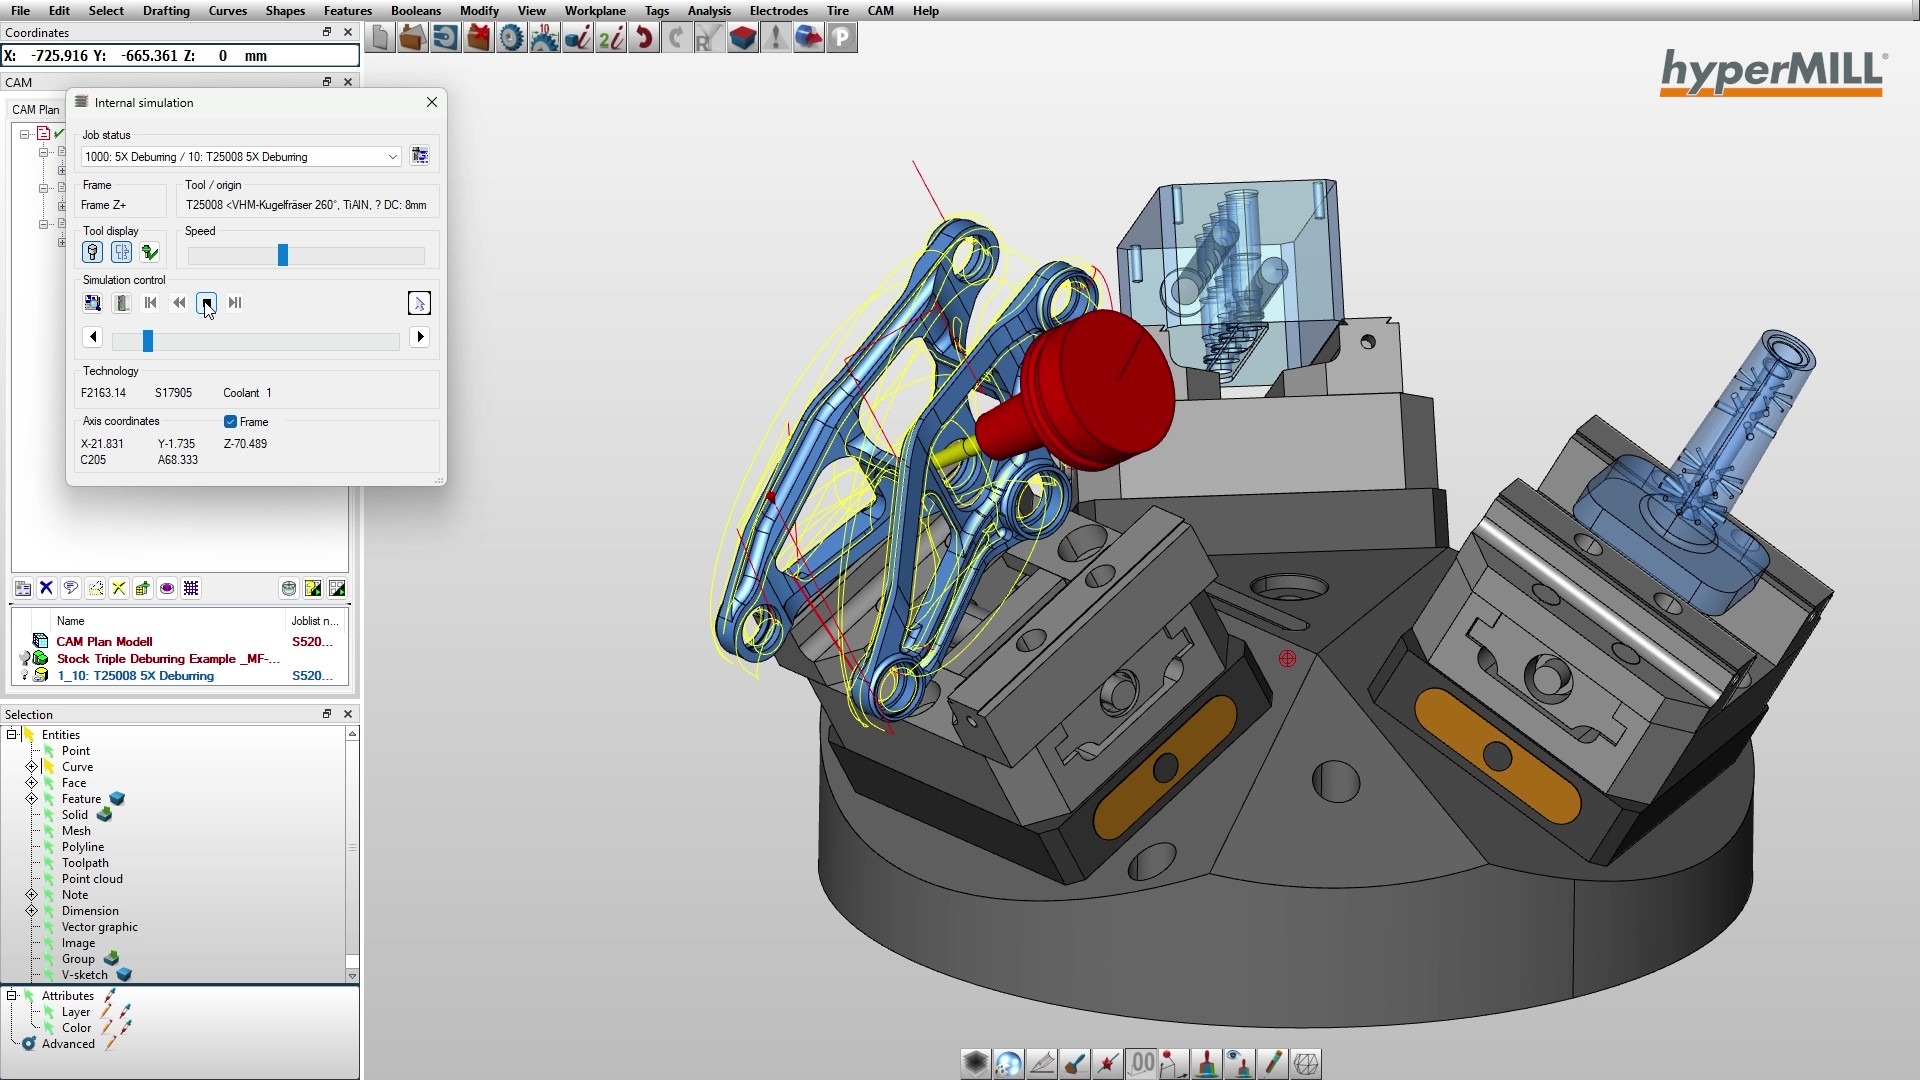Click the purple grid icon in CAM panel

(191, 588)
